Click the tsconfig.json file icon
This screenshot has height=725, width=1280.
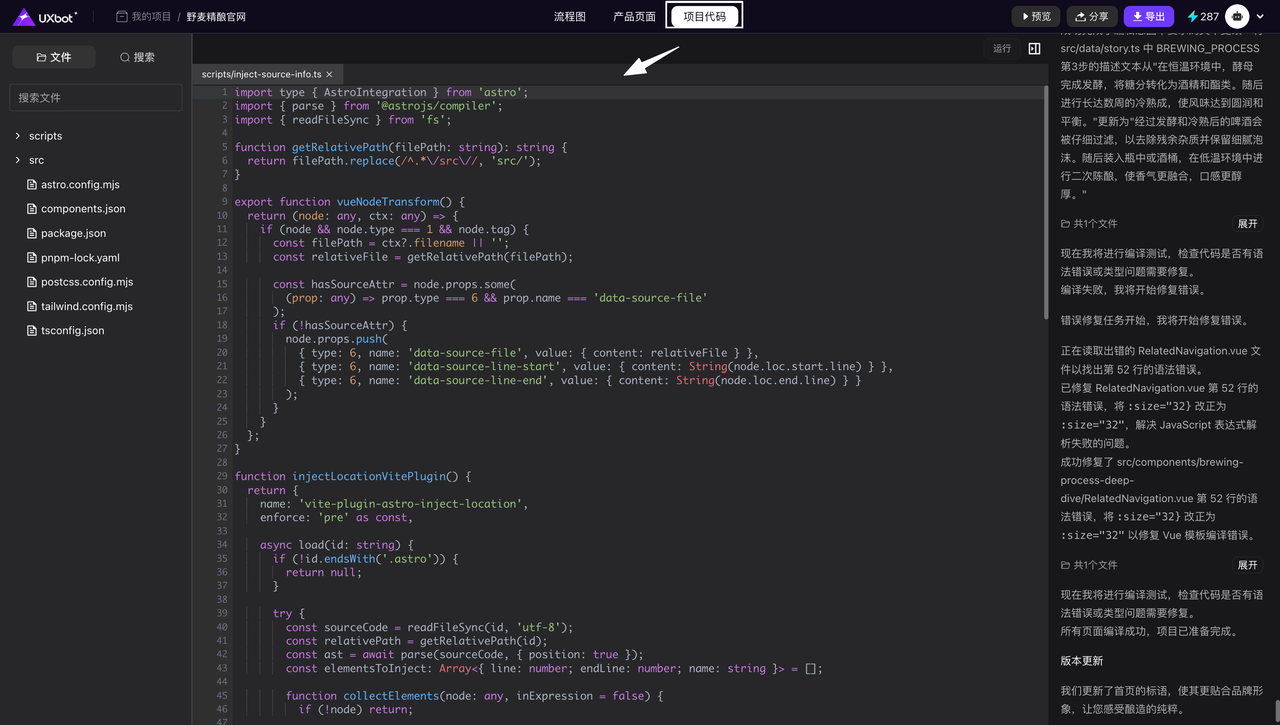point(32,330)
